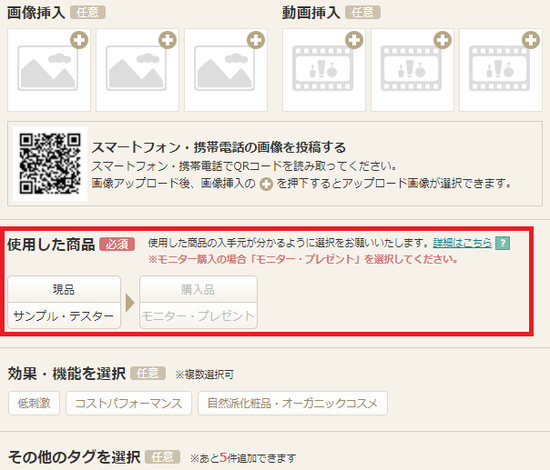Click plus icon on third image slot

coord(256,40)
